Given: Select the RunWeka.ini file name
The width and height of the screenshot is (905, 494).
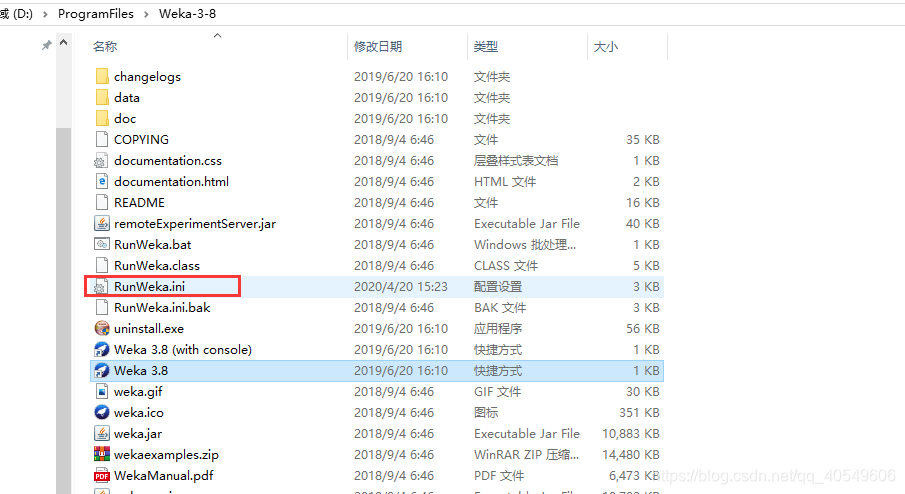Looking at the screenshot, I should pyautogui.click(x=149, y=287).
